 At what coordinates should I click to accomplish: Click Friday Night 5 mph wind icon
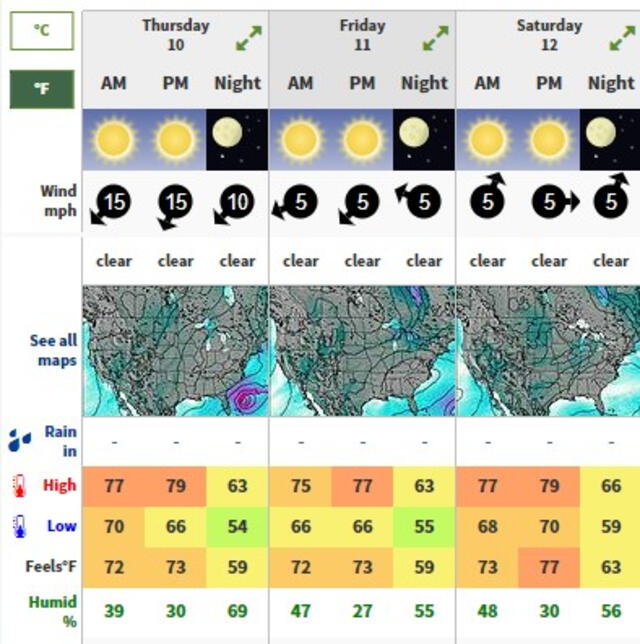point(419,199)
